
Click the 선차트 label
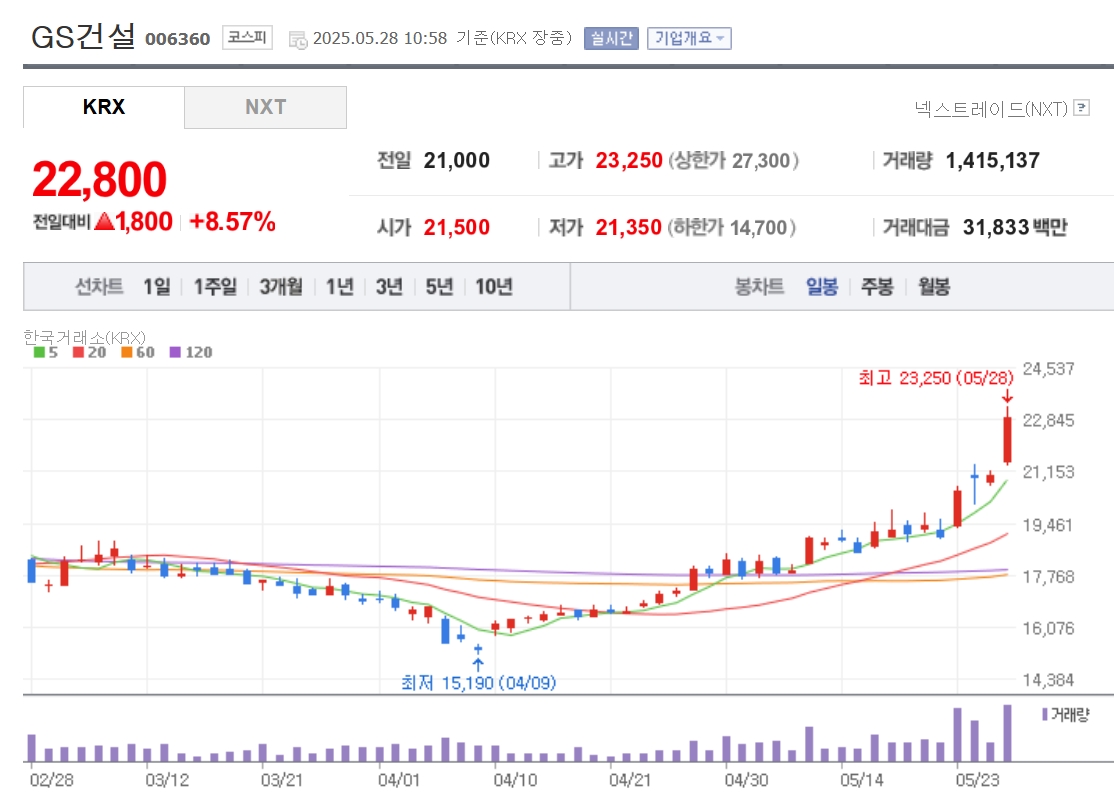click(x=99, y=286)
